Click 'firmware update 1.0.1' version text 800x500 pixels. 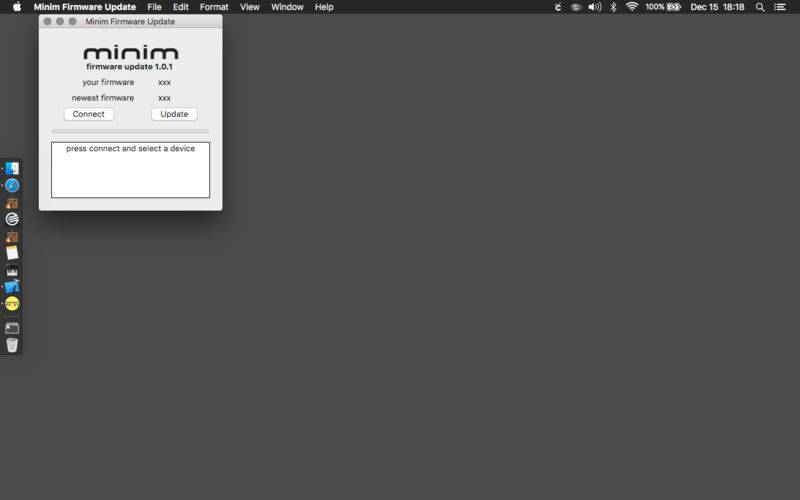(130, 67)
